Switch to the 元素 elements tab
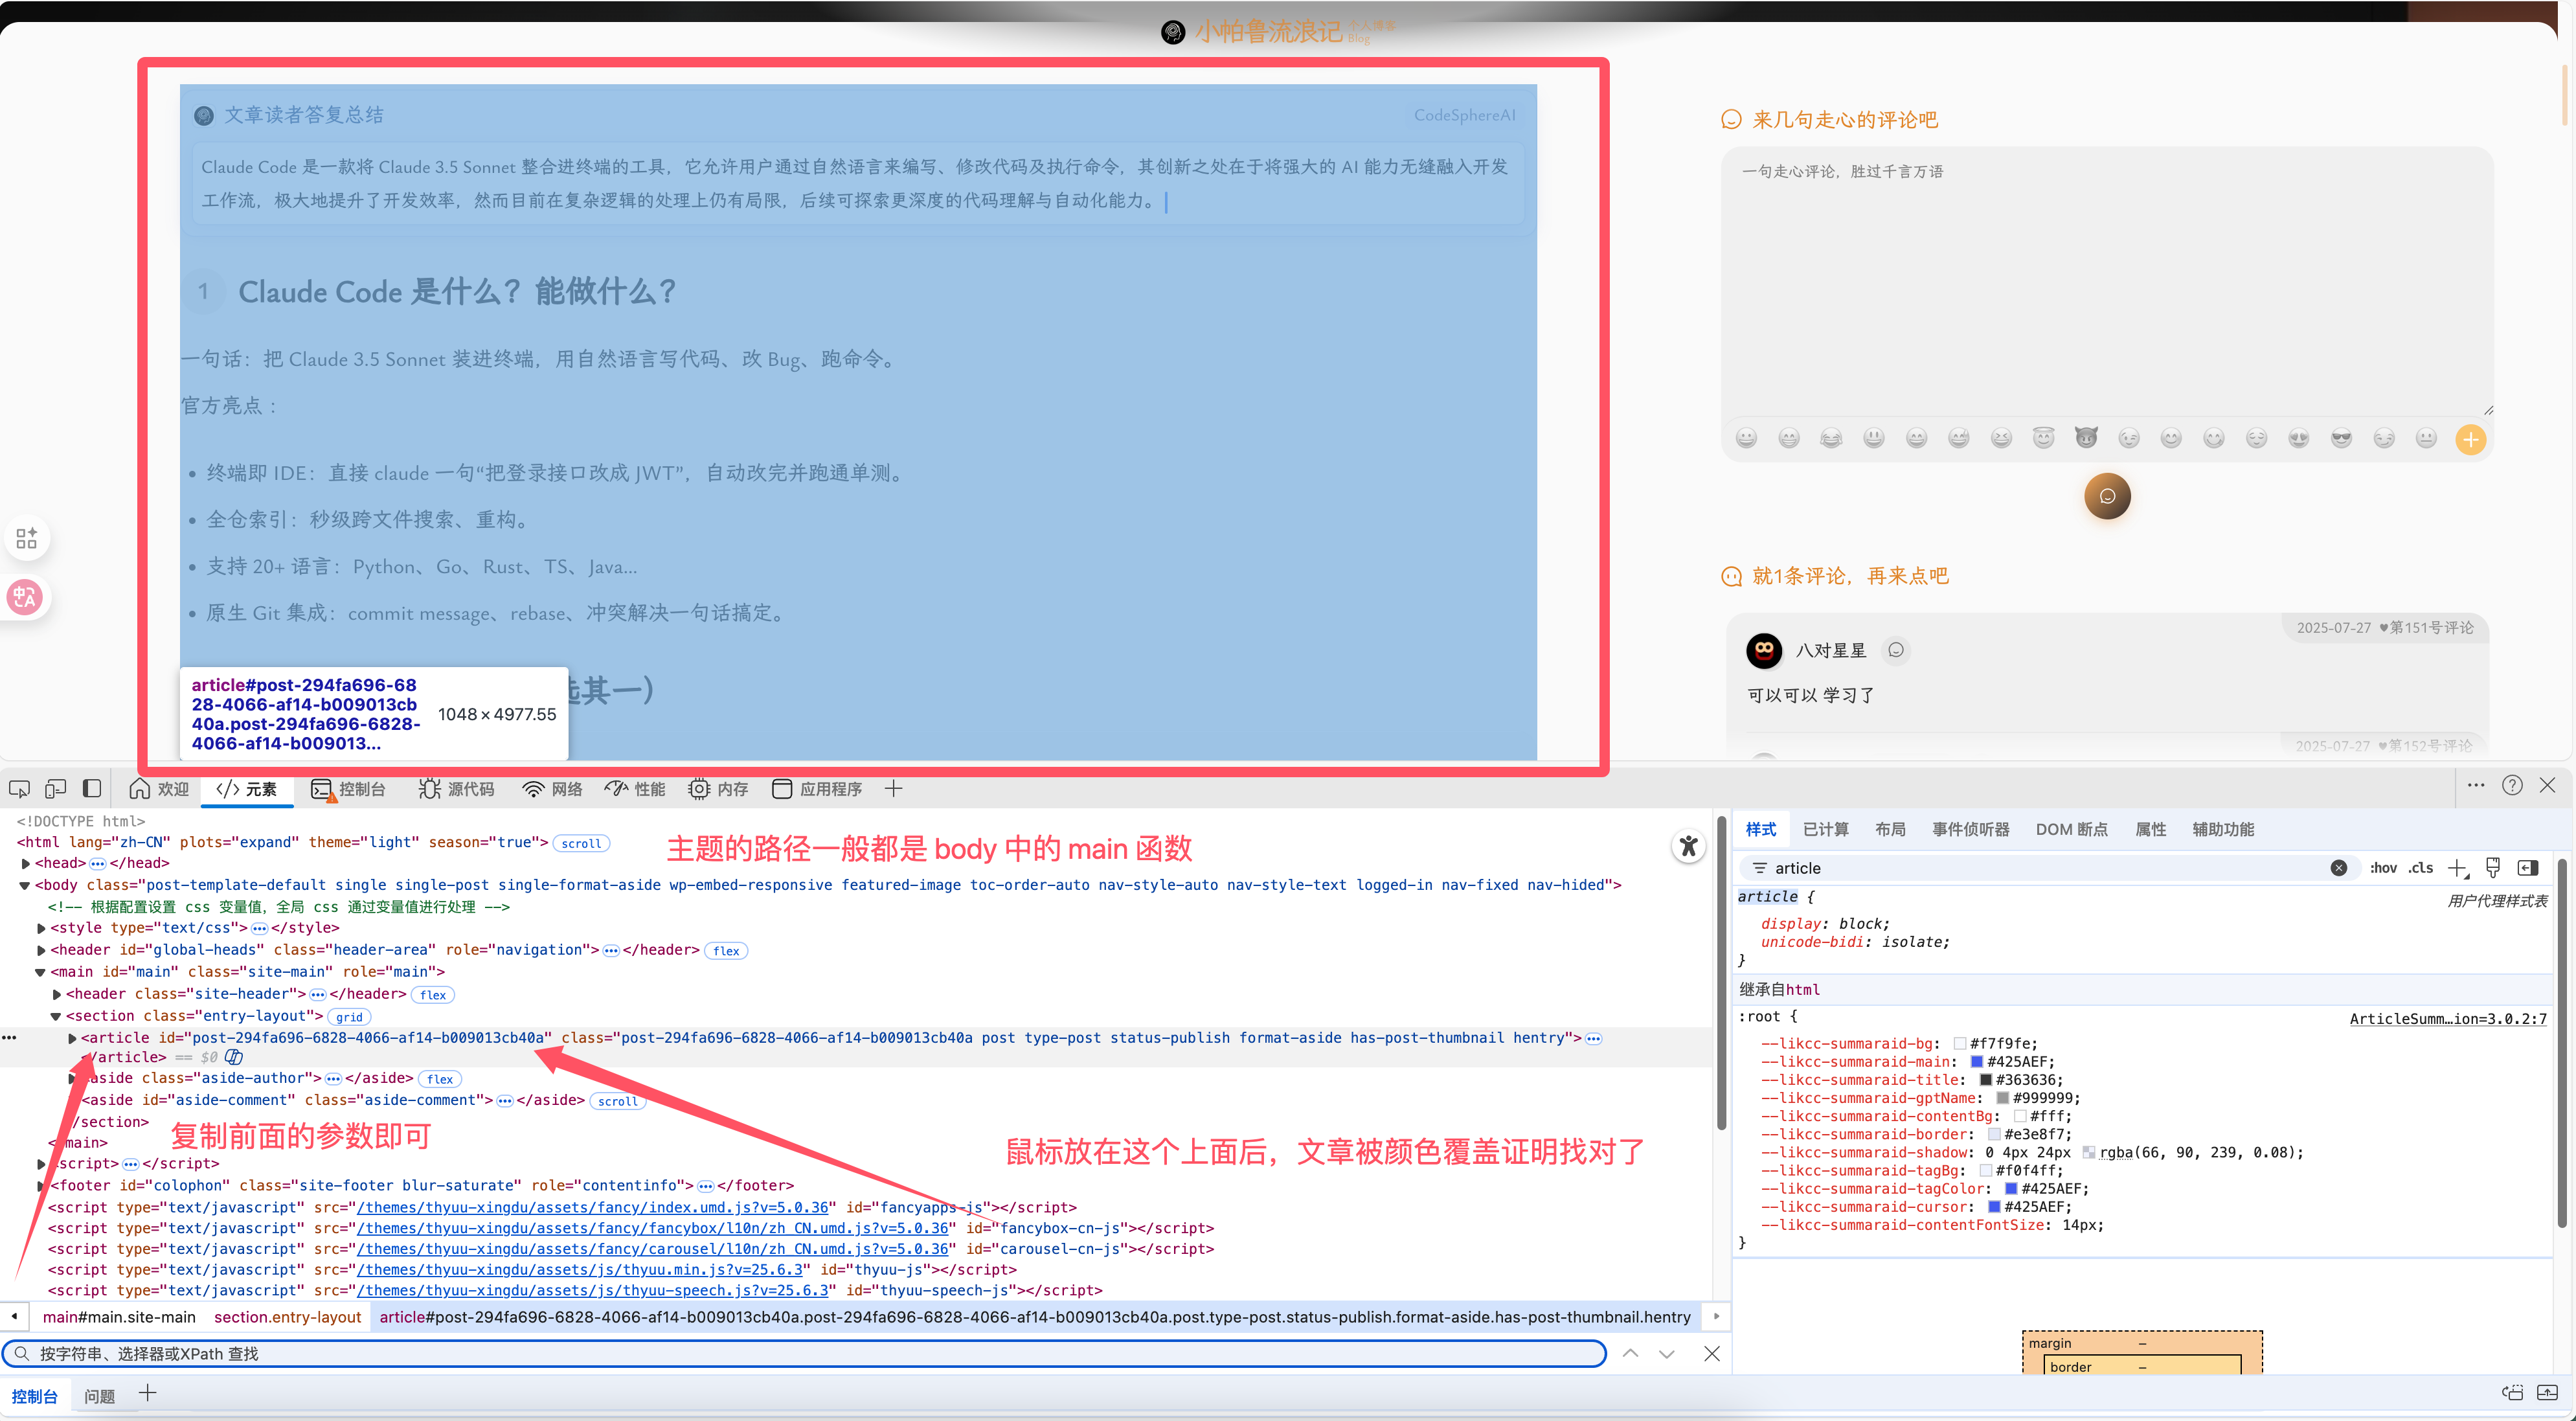This screenshot has height=1421, width=2576. (247, 789)
